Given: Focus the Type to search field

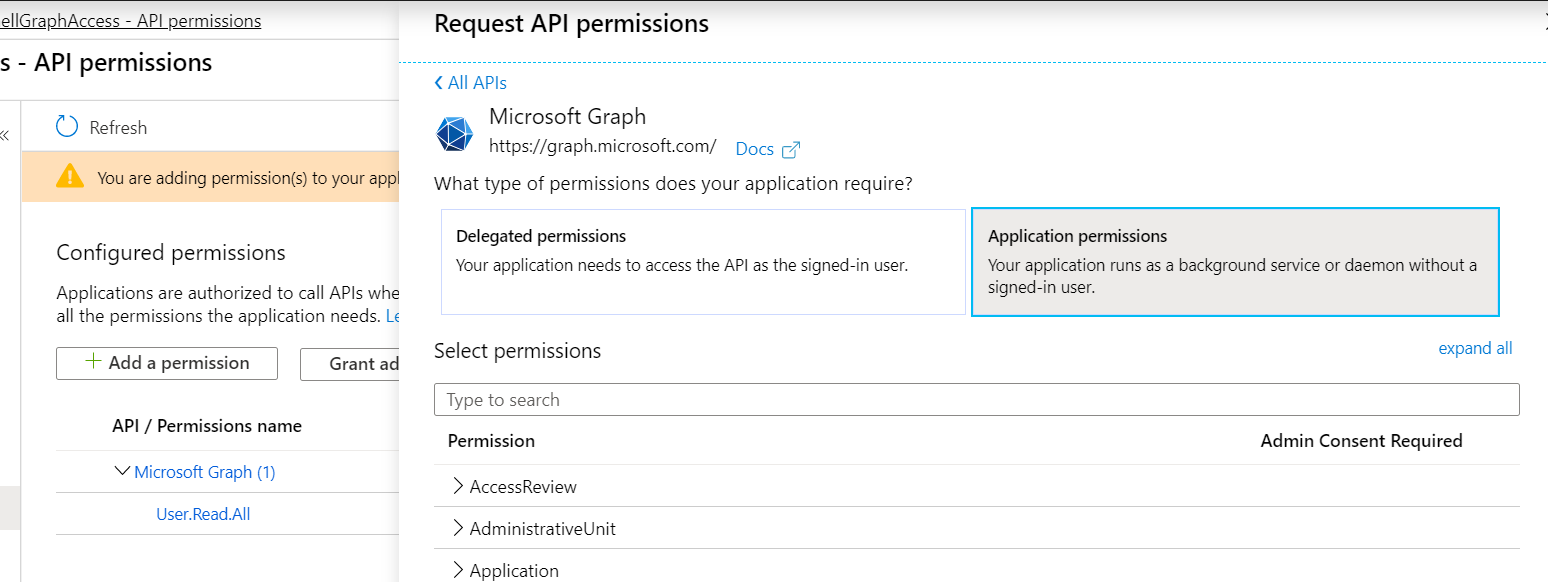Looking at the screenshot, I should pos(976,400).
